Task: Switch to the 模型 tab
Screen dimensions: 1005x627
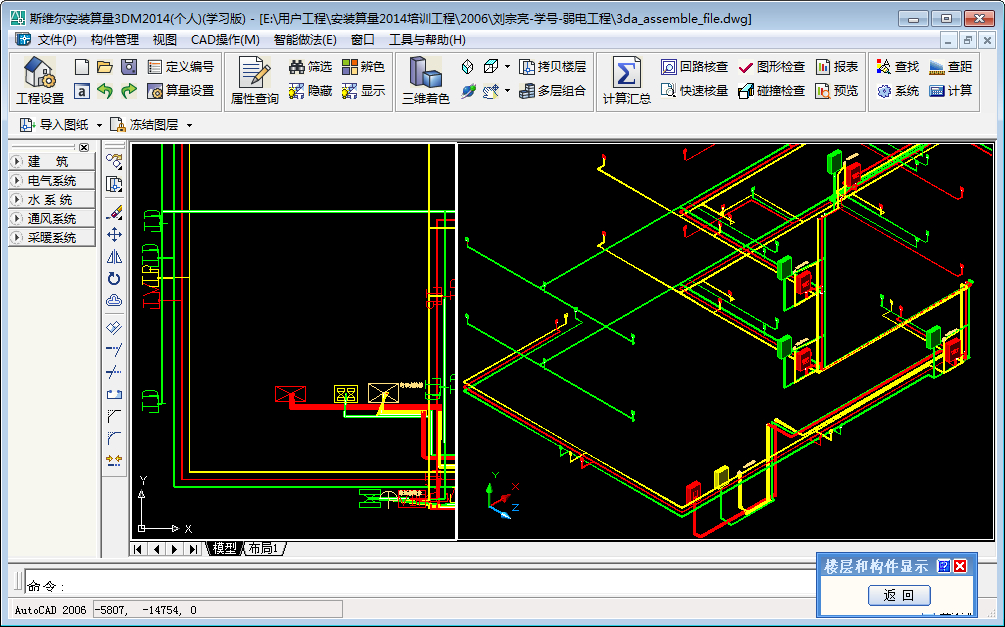Action: (224, 549)
